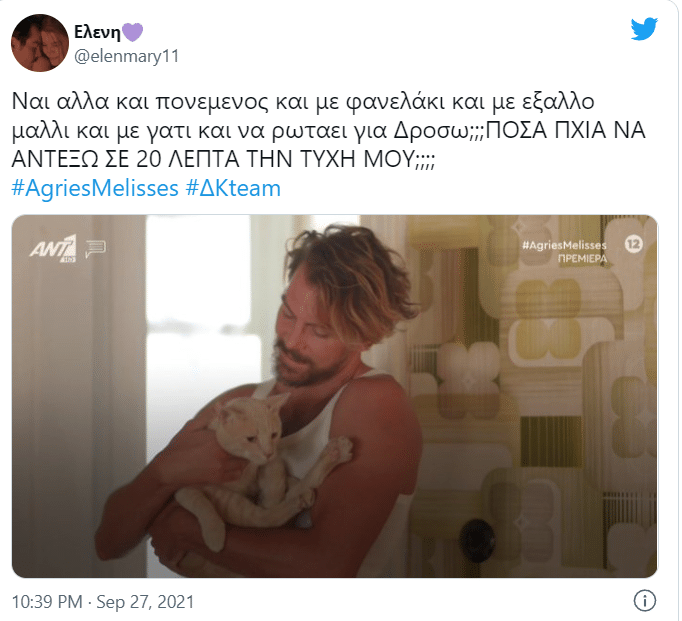Click the 12 age rating badge
Image resolution: width=682 pixels, height=621 pixels.
click(634, 244)
